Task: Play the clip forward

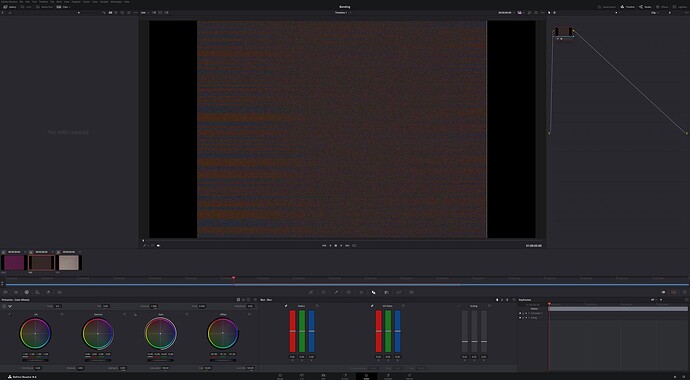Action: click(x=341, y=245)
